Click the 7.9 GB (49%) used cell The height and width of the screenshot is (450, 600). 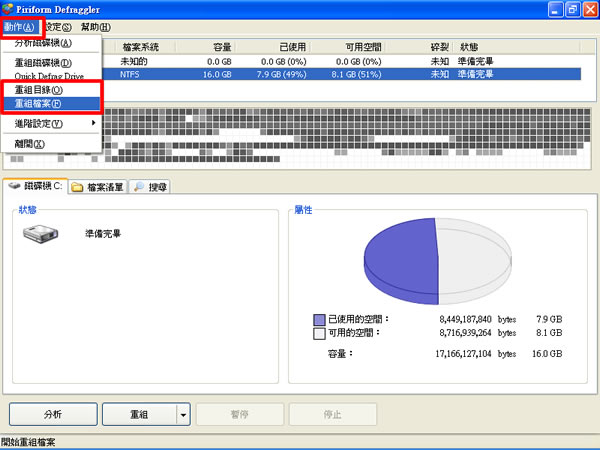(281, 74)
